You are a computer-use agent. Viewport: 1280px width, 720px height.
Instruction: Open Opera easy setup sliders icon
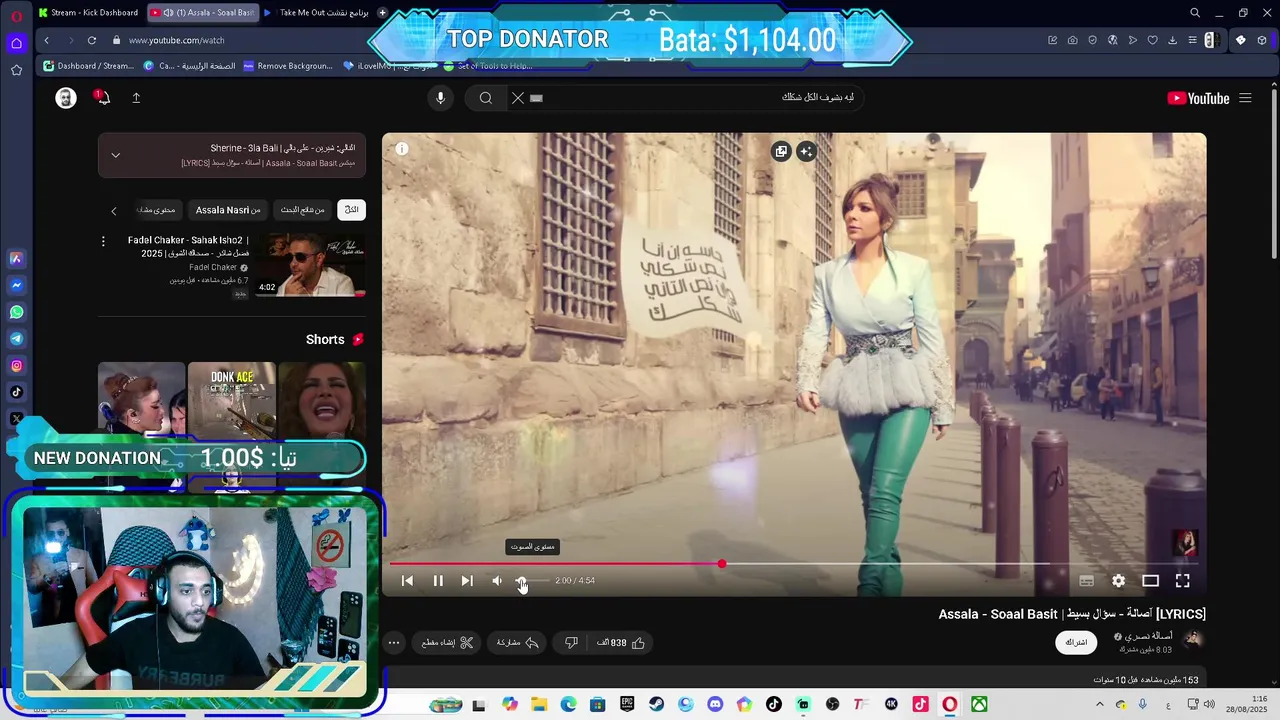coord(1192,40)
